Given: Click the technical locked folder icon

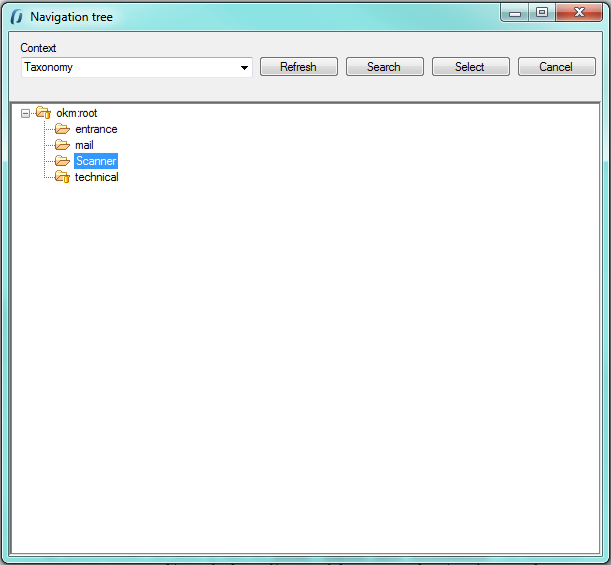Looking at the screenshot, I should 62,177.
